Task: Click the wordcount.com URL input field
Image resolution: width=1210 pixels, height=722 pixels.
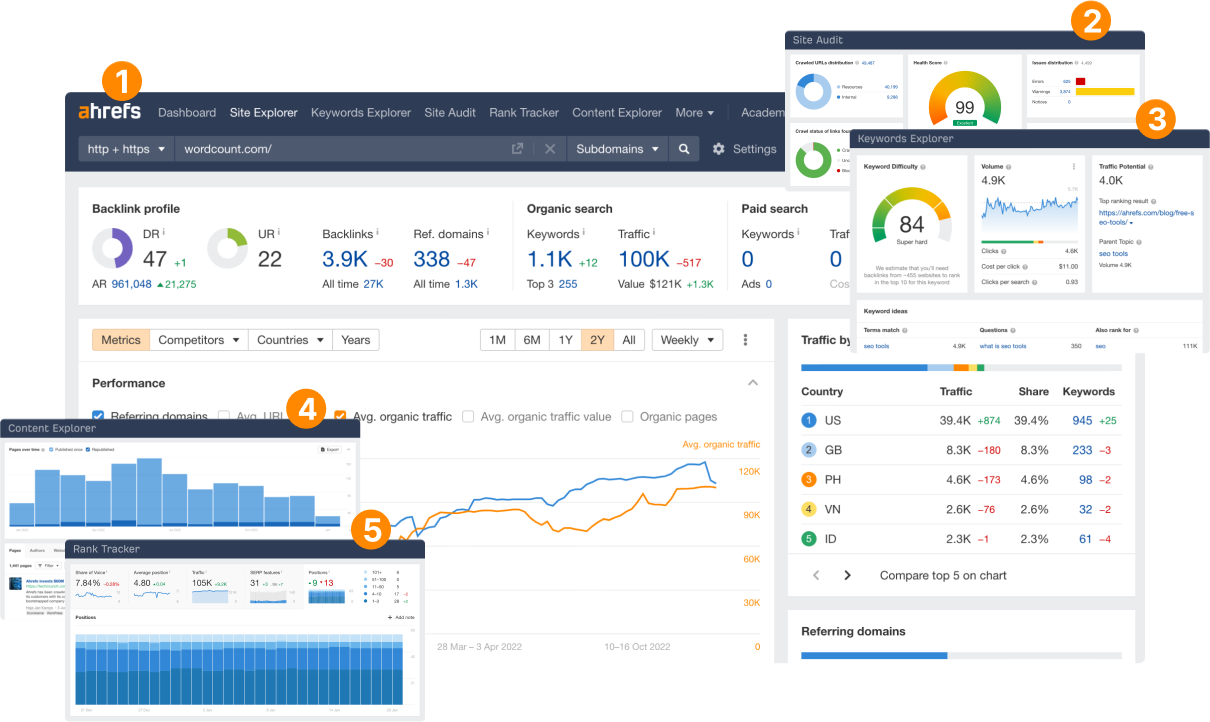Action: [340, 149]
